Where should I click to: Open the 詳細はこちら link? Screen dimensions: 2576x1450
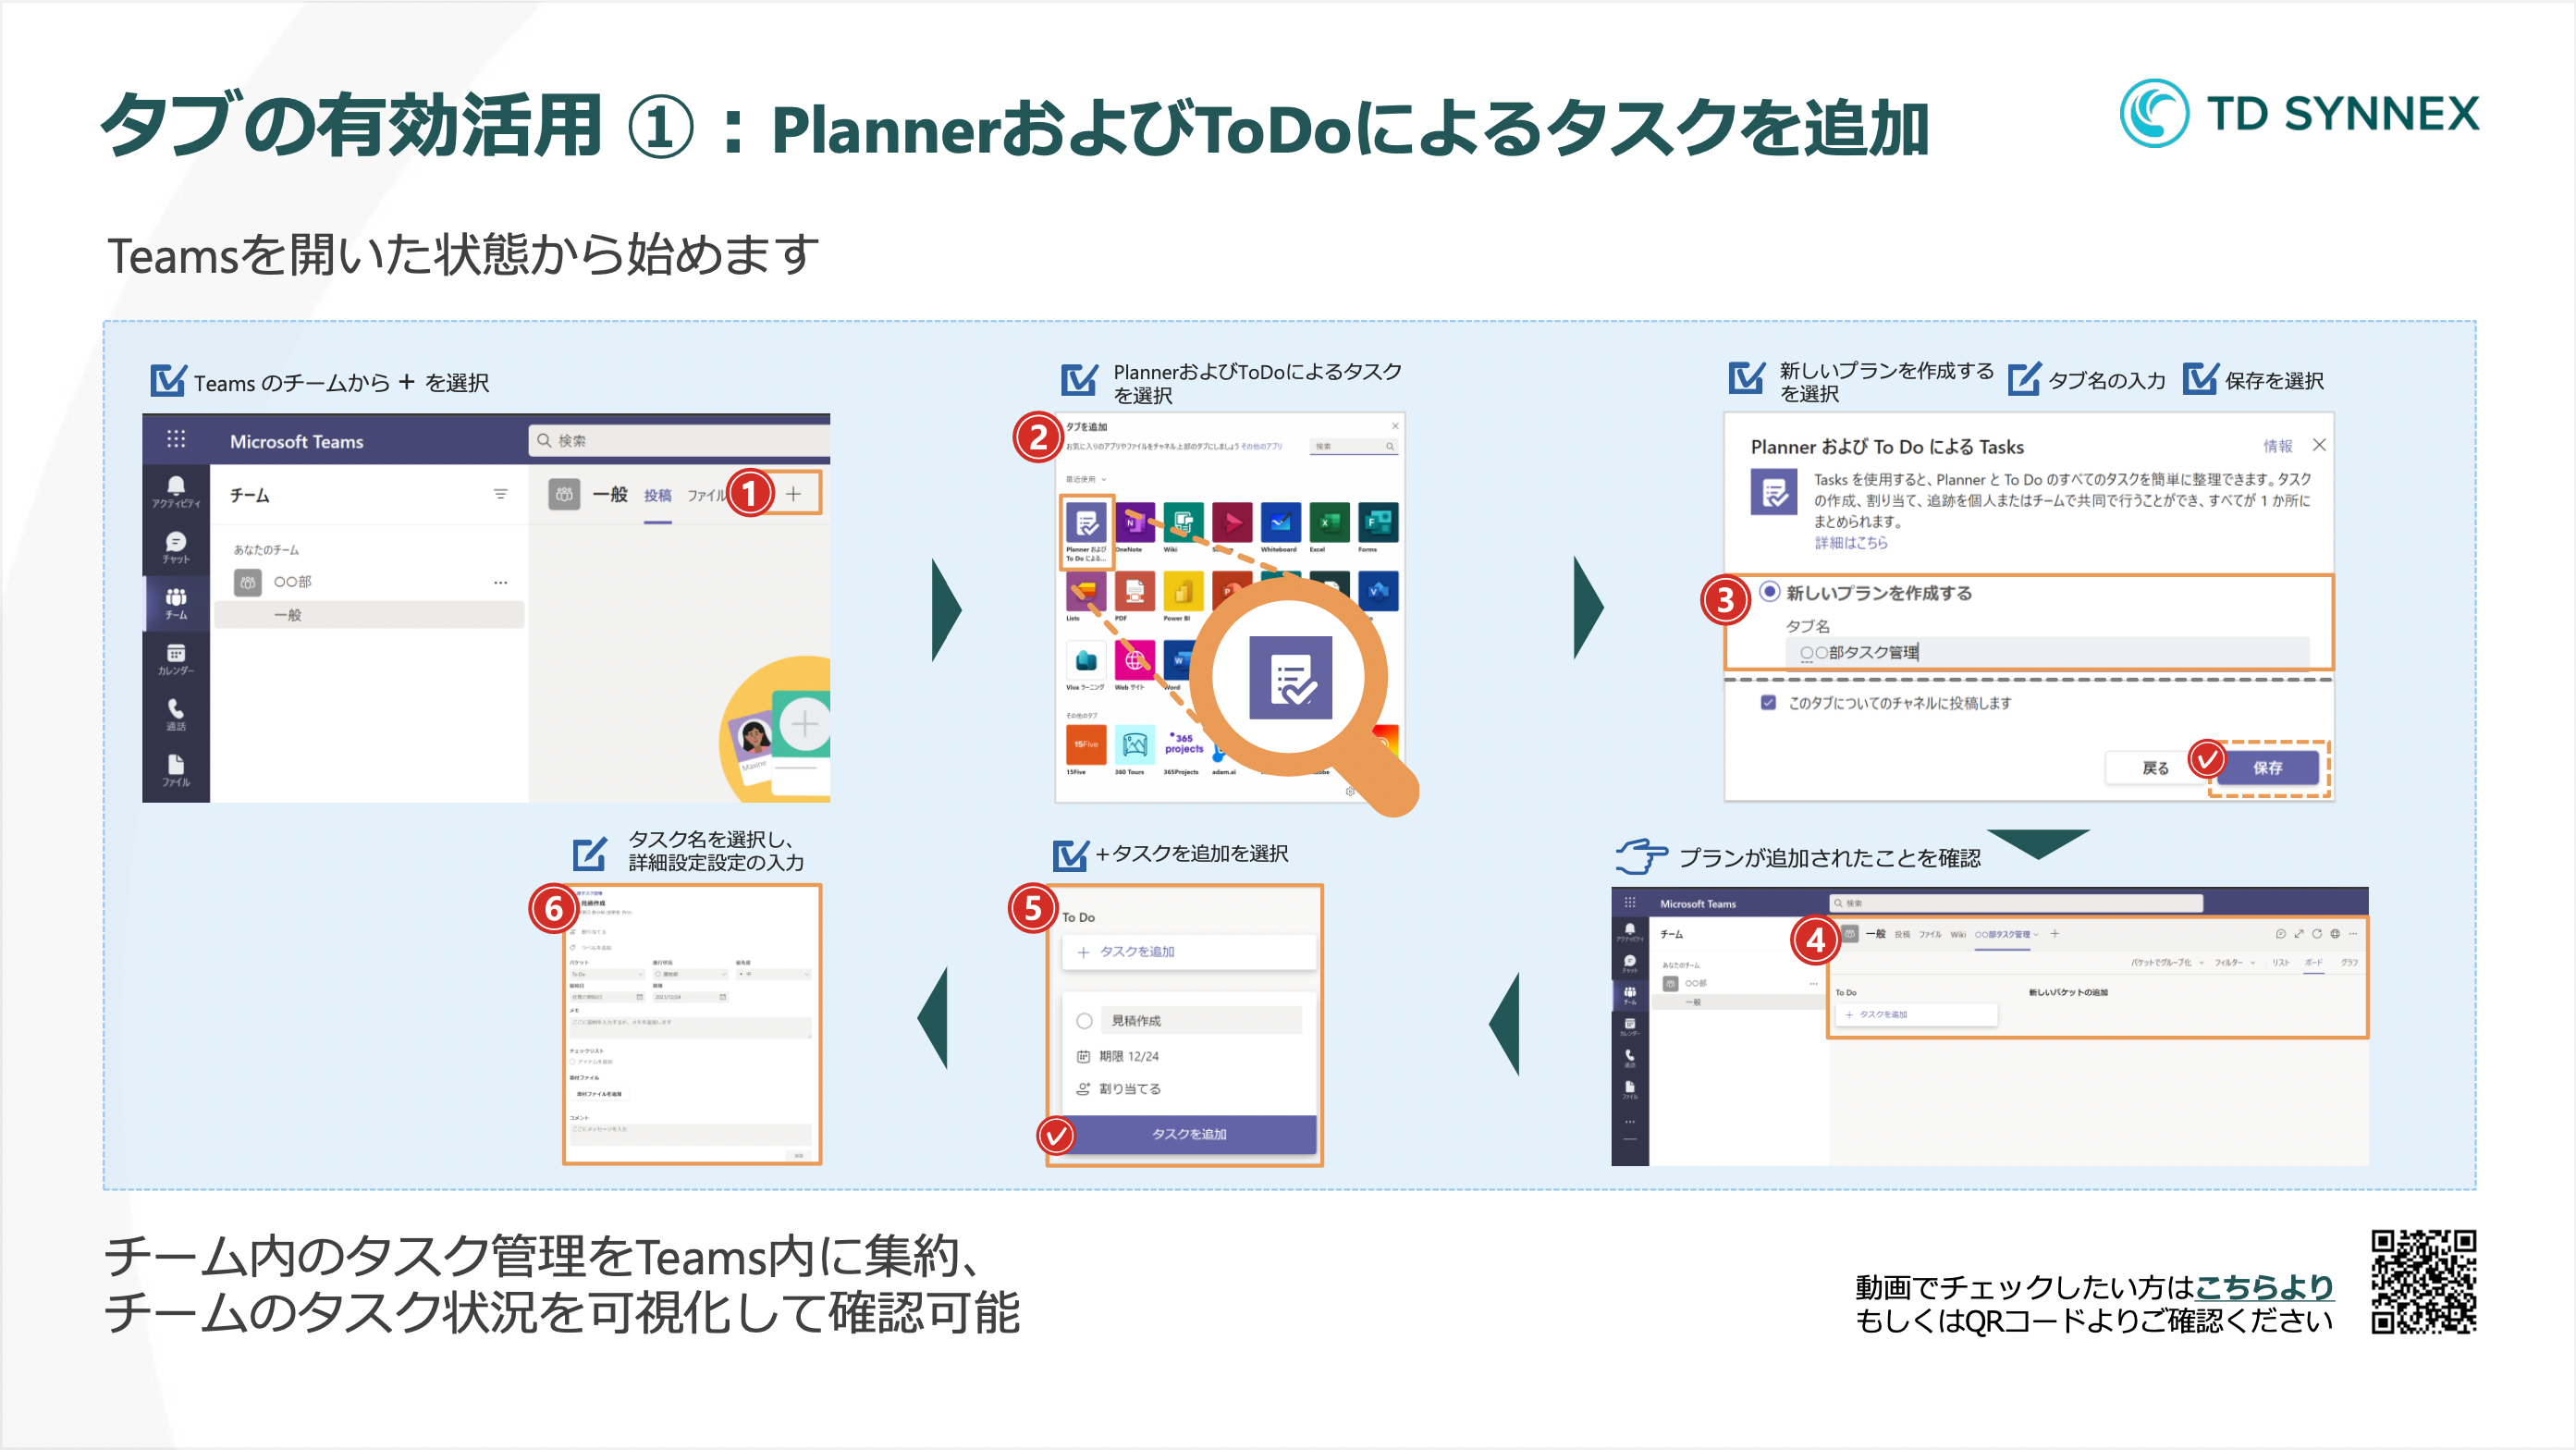1851,543
